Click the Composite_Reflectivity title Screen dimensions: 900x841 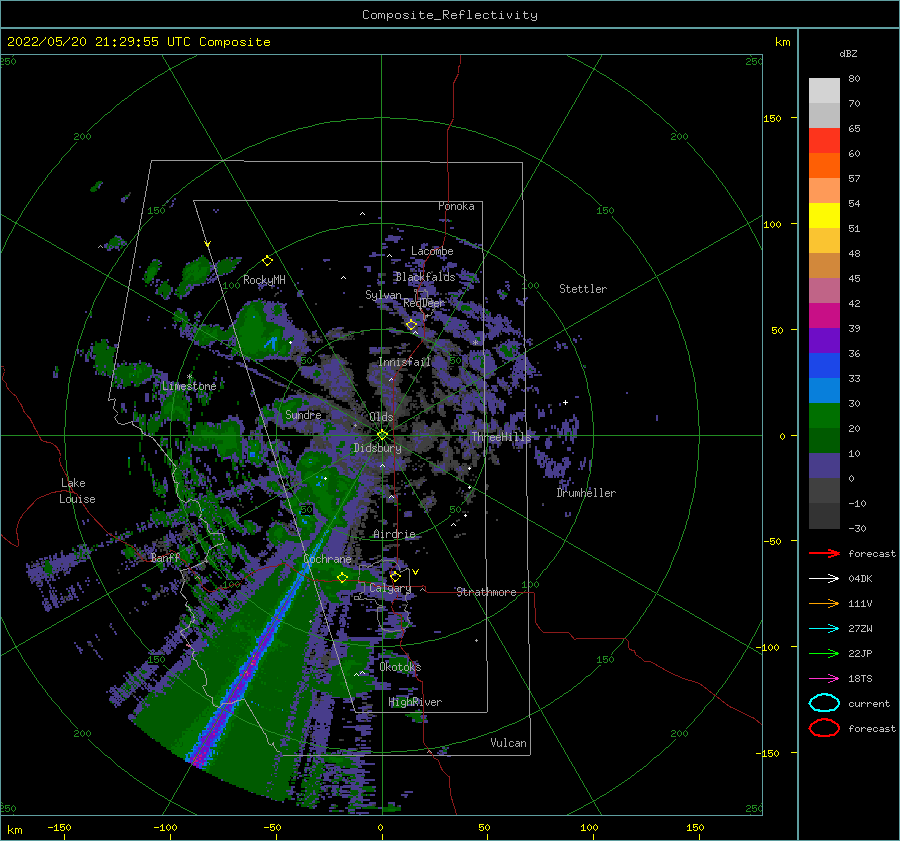450,15
